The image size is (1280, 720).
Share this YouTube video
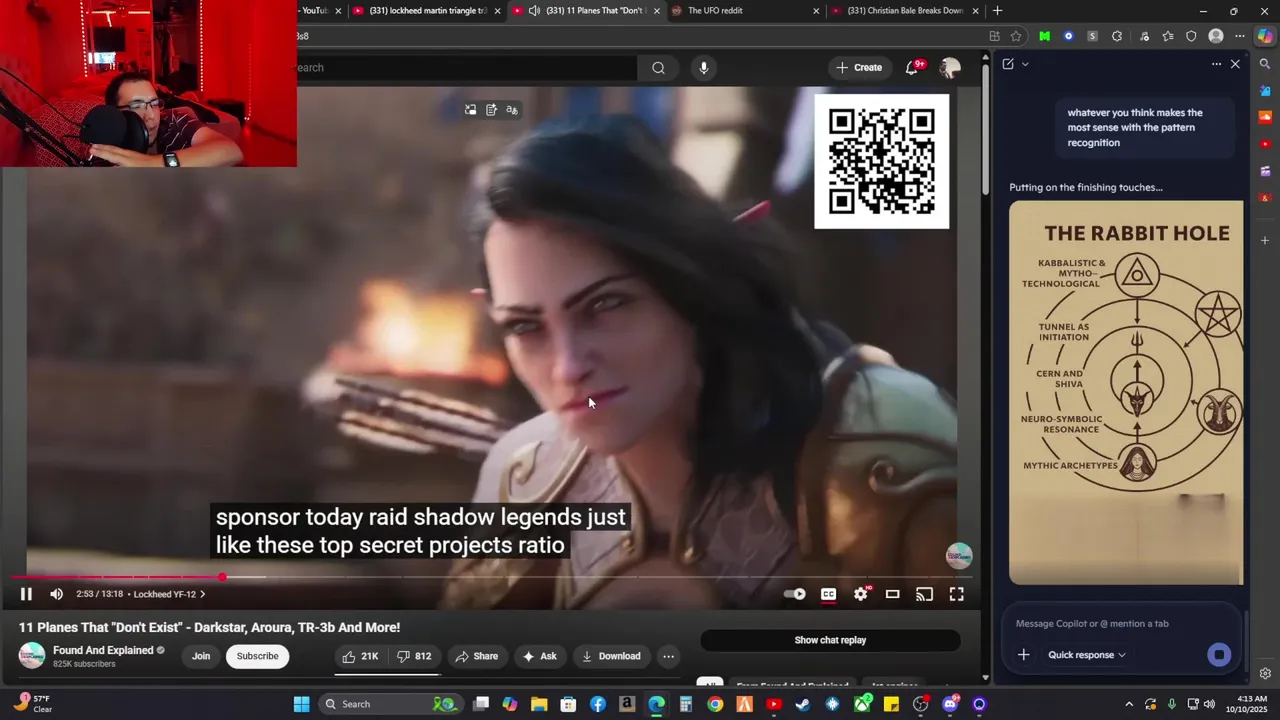coord(476,656)
